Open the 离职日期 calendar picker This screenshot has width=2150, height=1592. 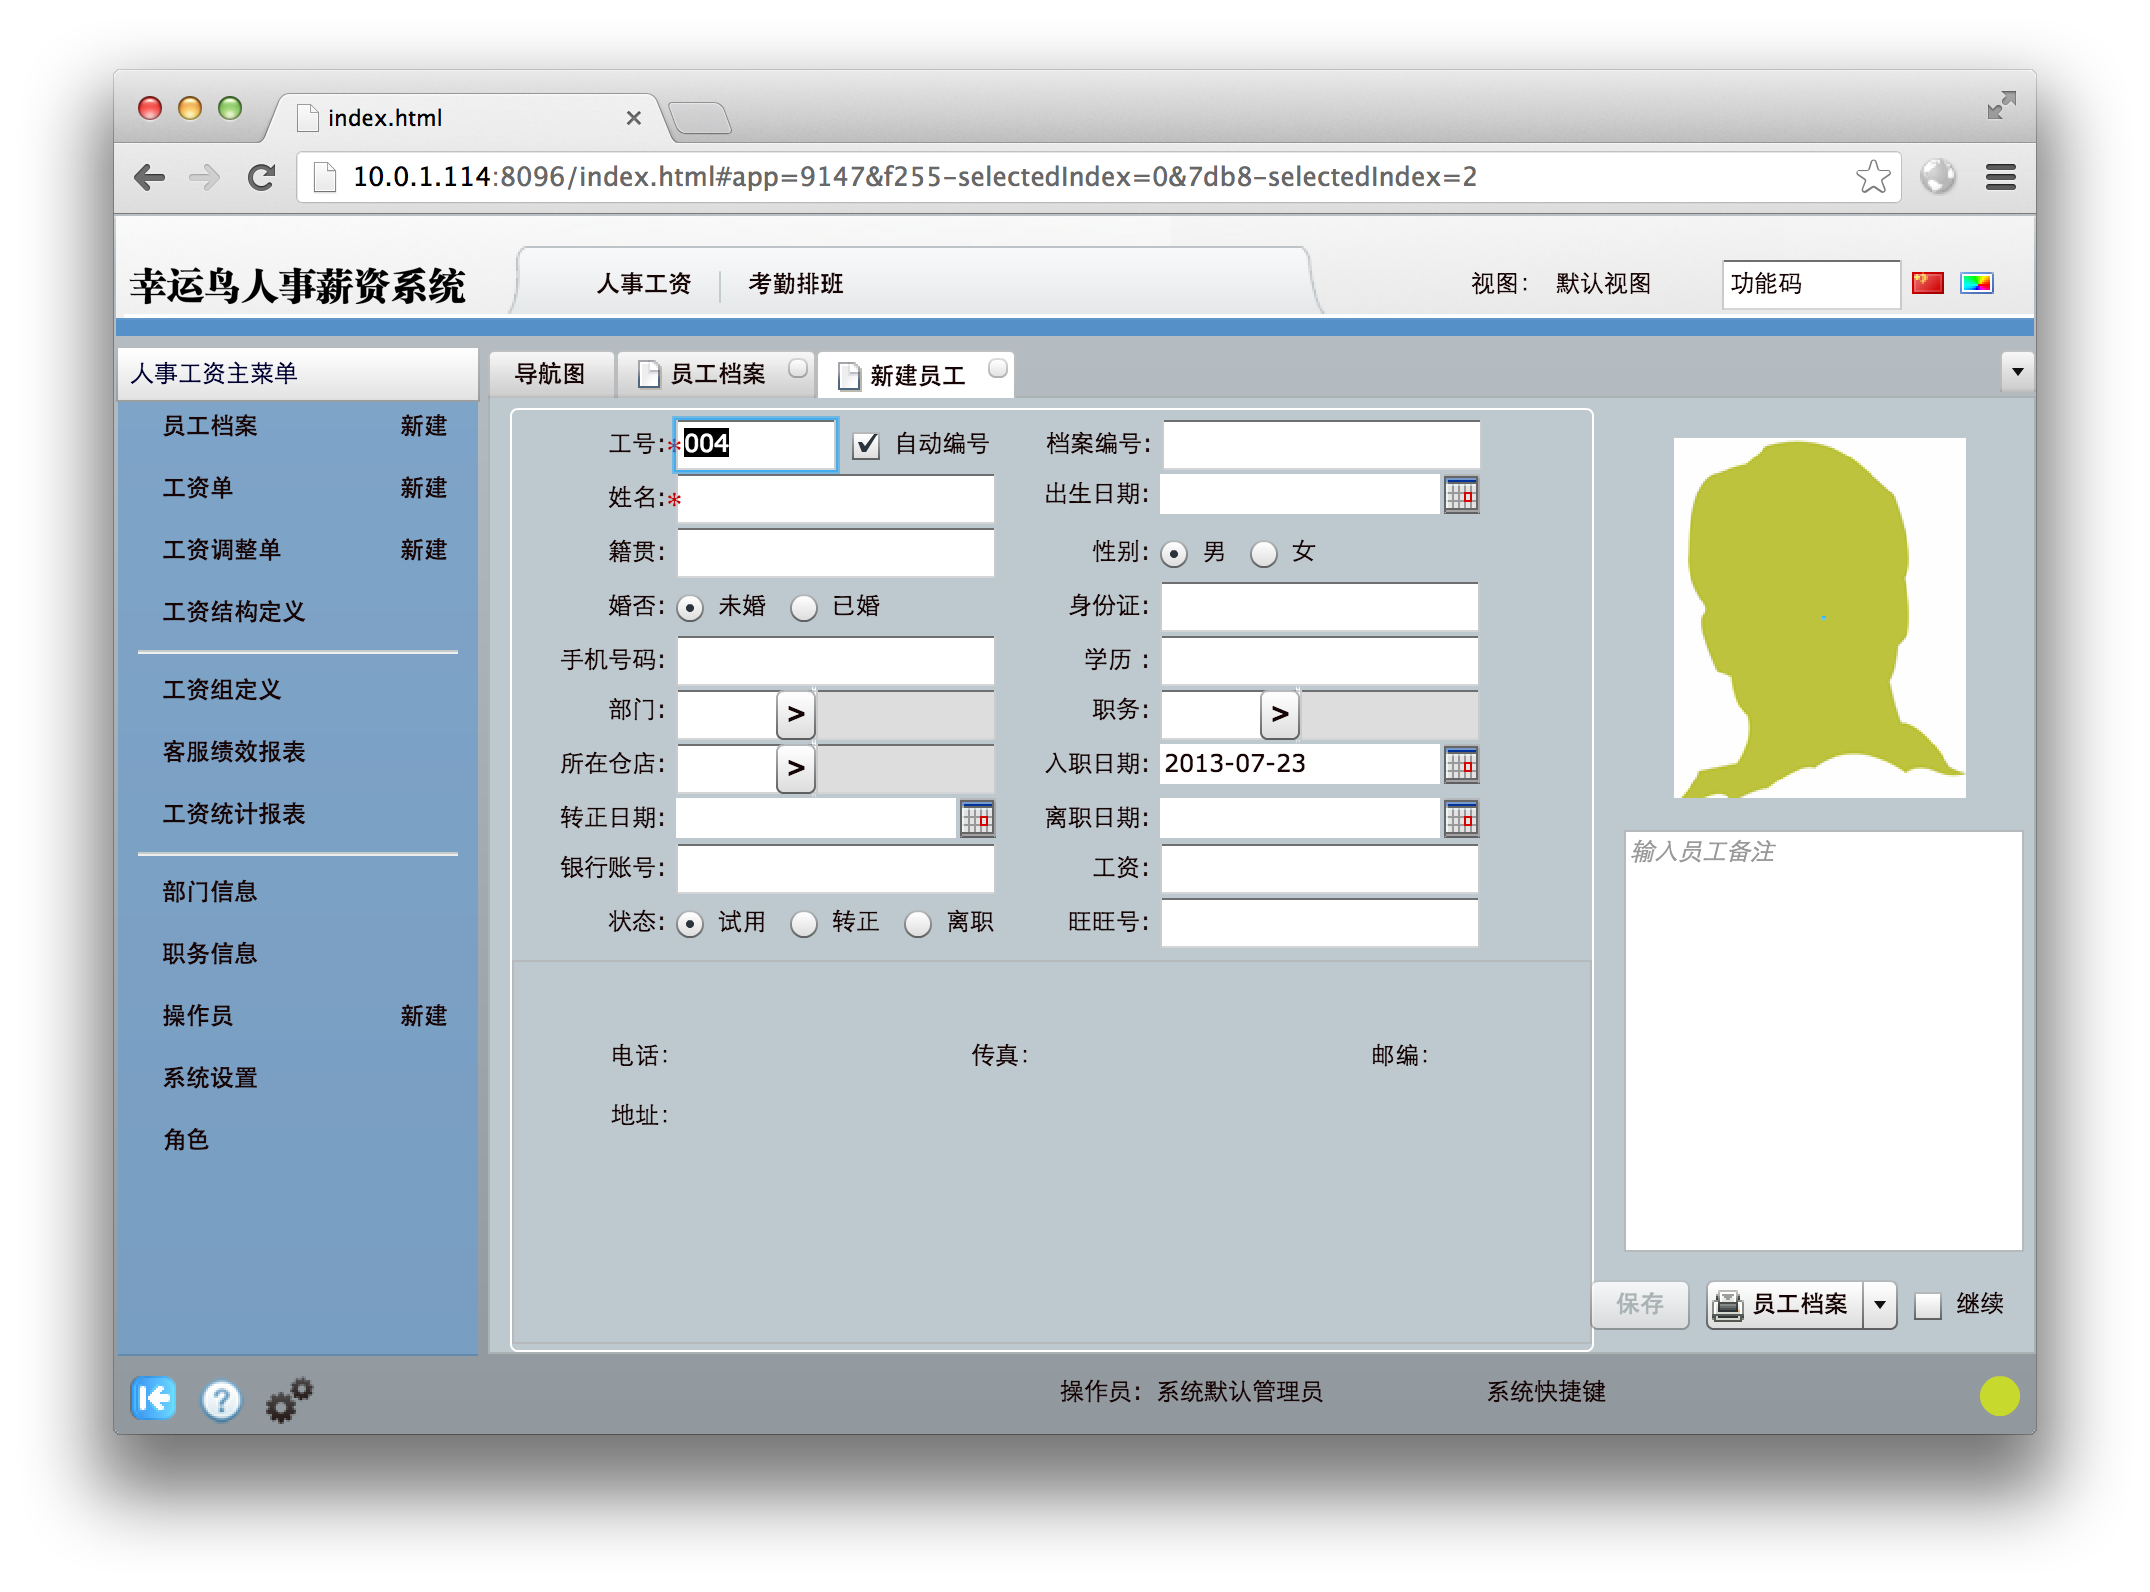(1460, 819)
